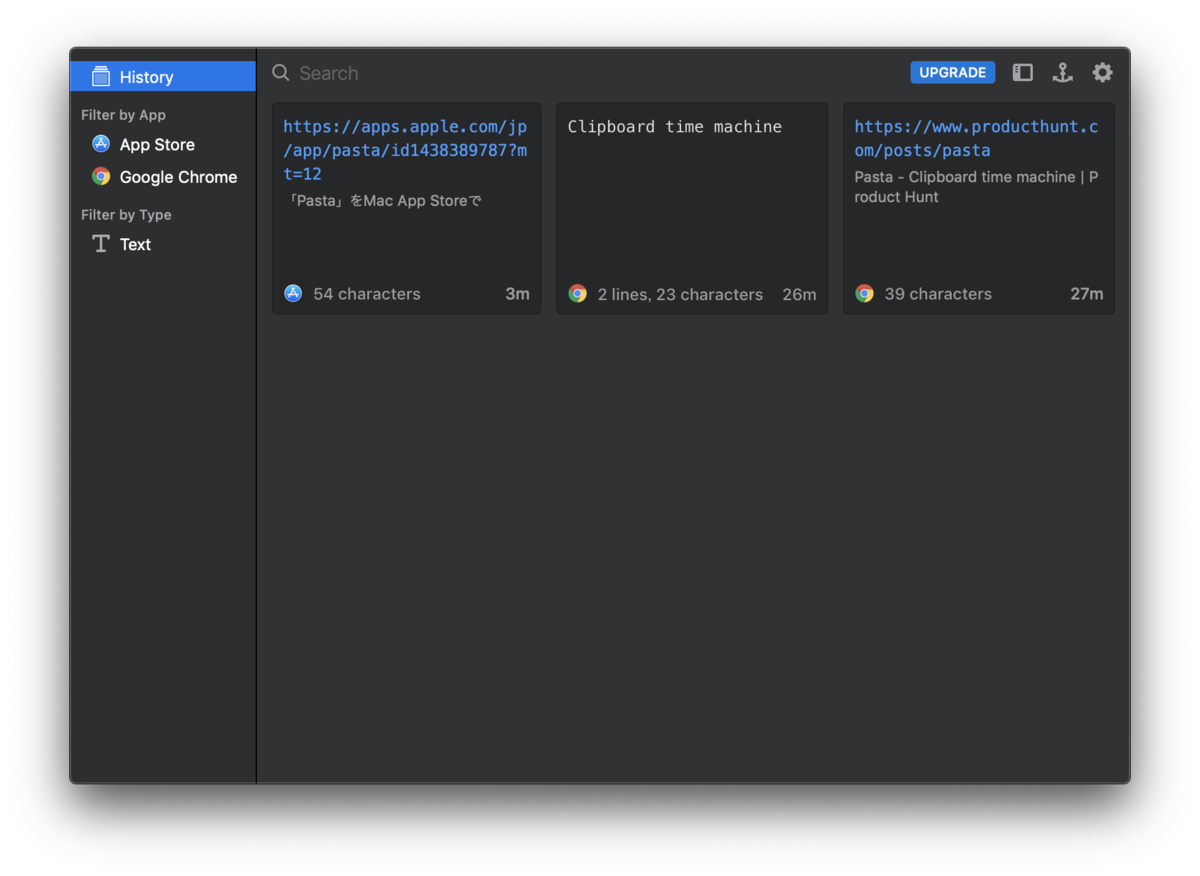Select the "Clipboard time machine" text clip

tap(675, 127)
